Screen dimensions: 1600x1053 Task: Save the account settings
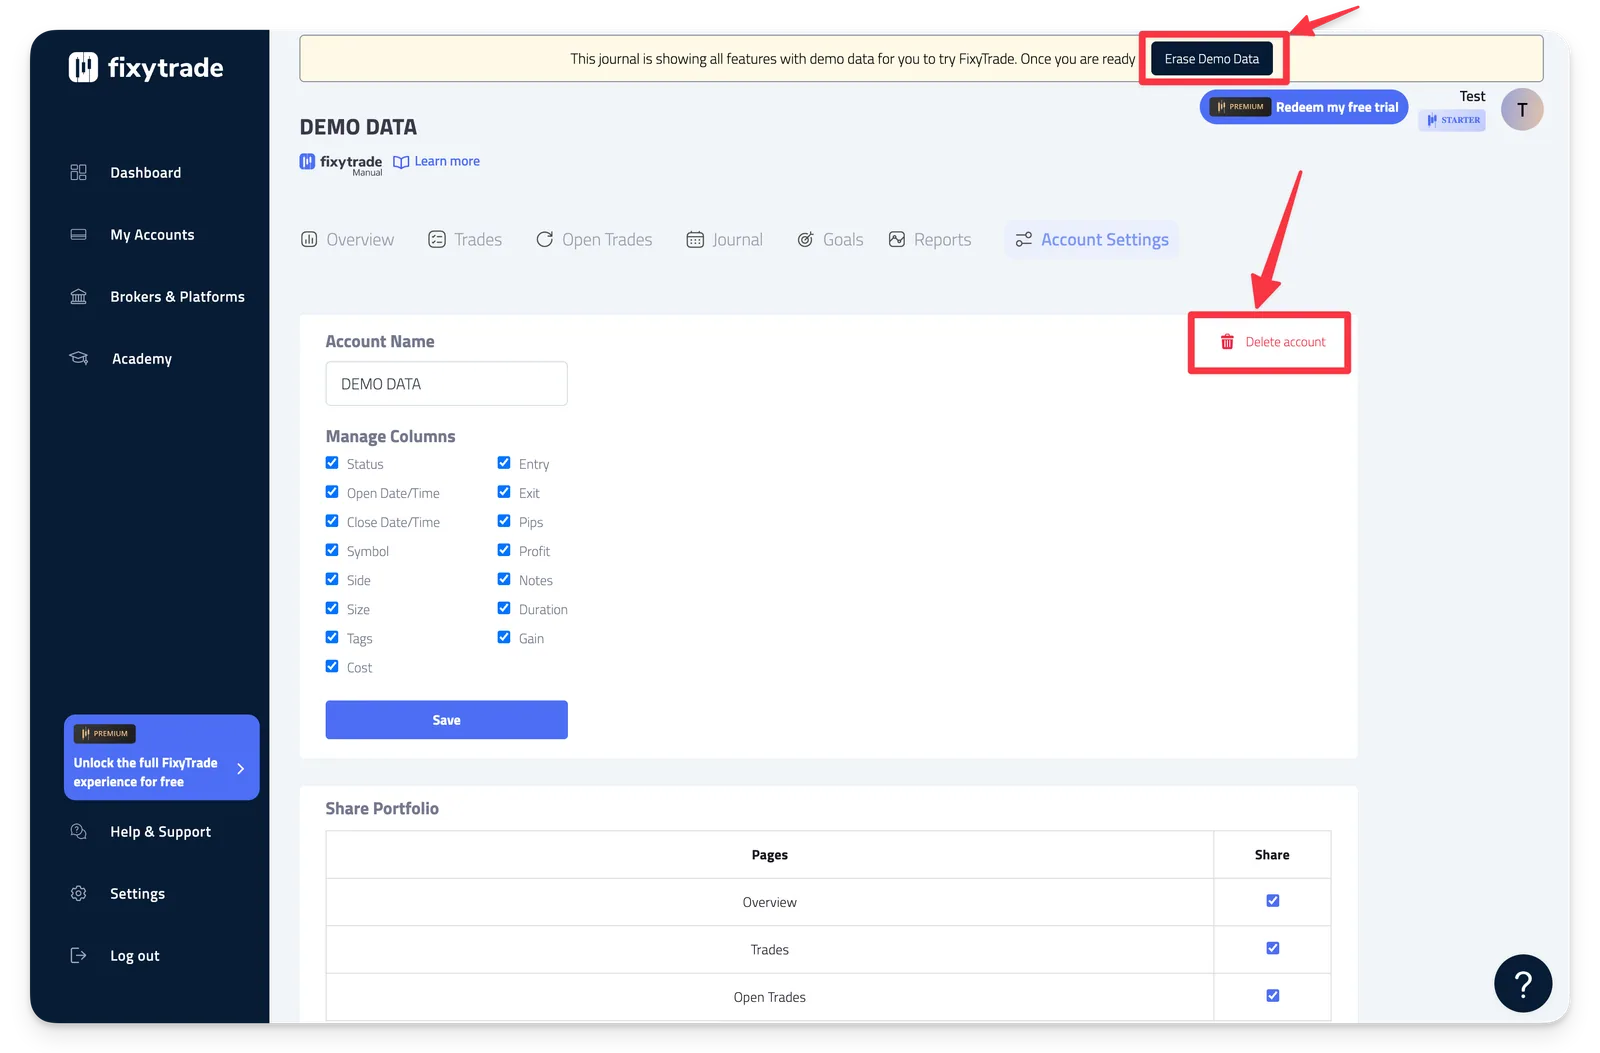click(447, 720)
